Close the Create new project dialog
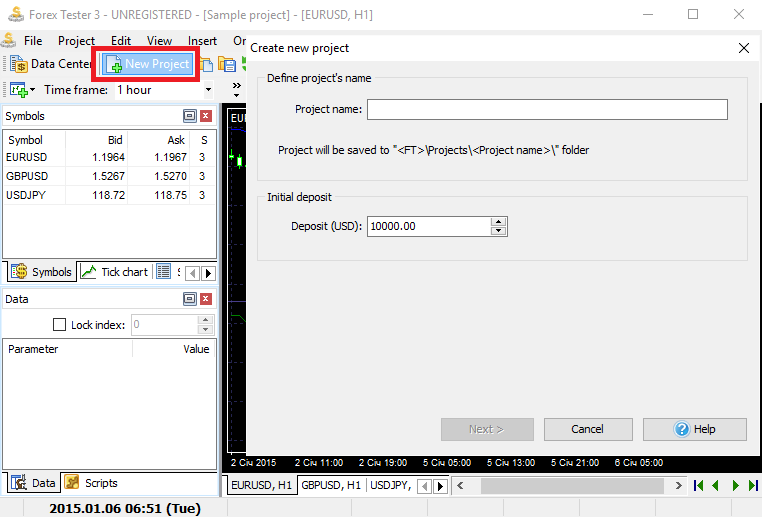Image resolution: width=762 pixels, height=517 pixels. 744,48
